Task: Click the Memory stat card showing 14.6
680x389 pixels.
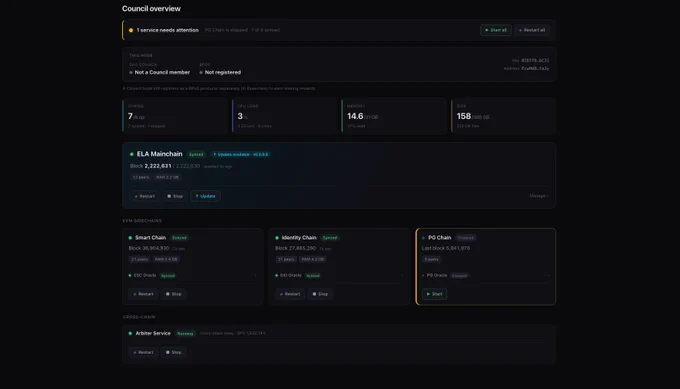Action: point(394,116)
